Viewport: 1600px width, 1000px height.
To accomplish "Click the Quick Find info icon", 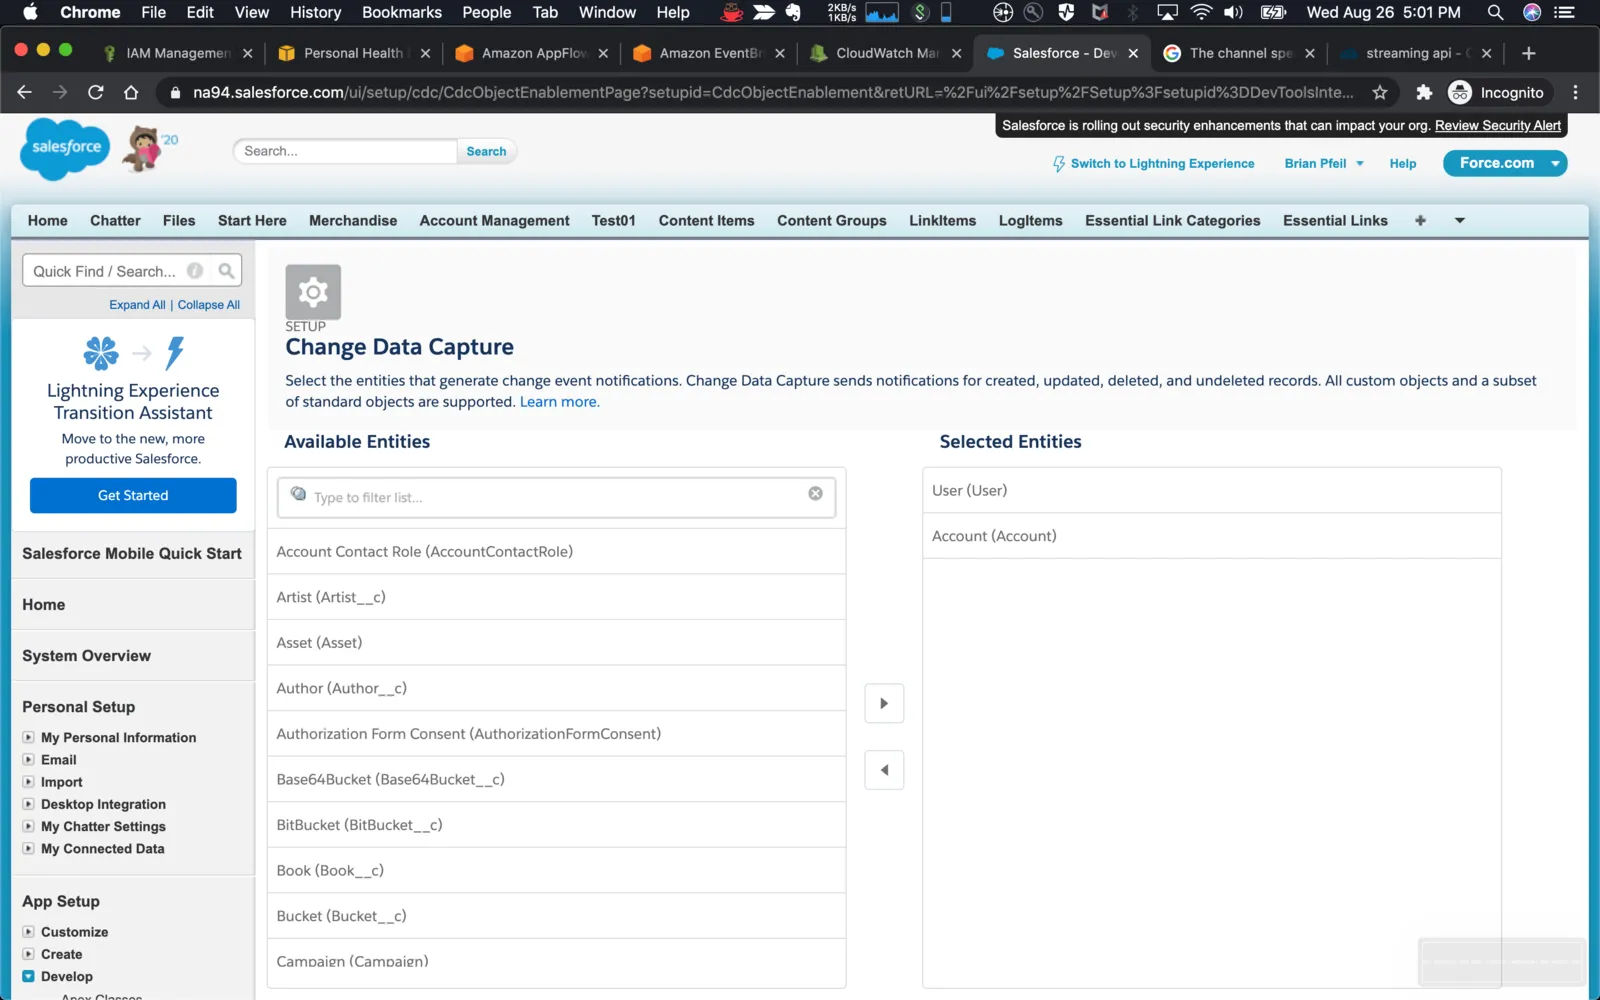I will point(196,271).
